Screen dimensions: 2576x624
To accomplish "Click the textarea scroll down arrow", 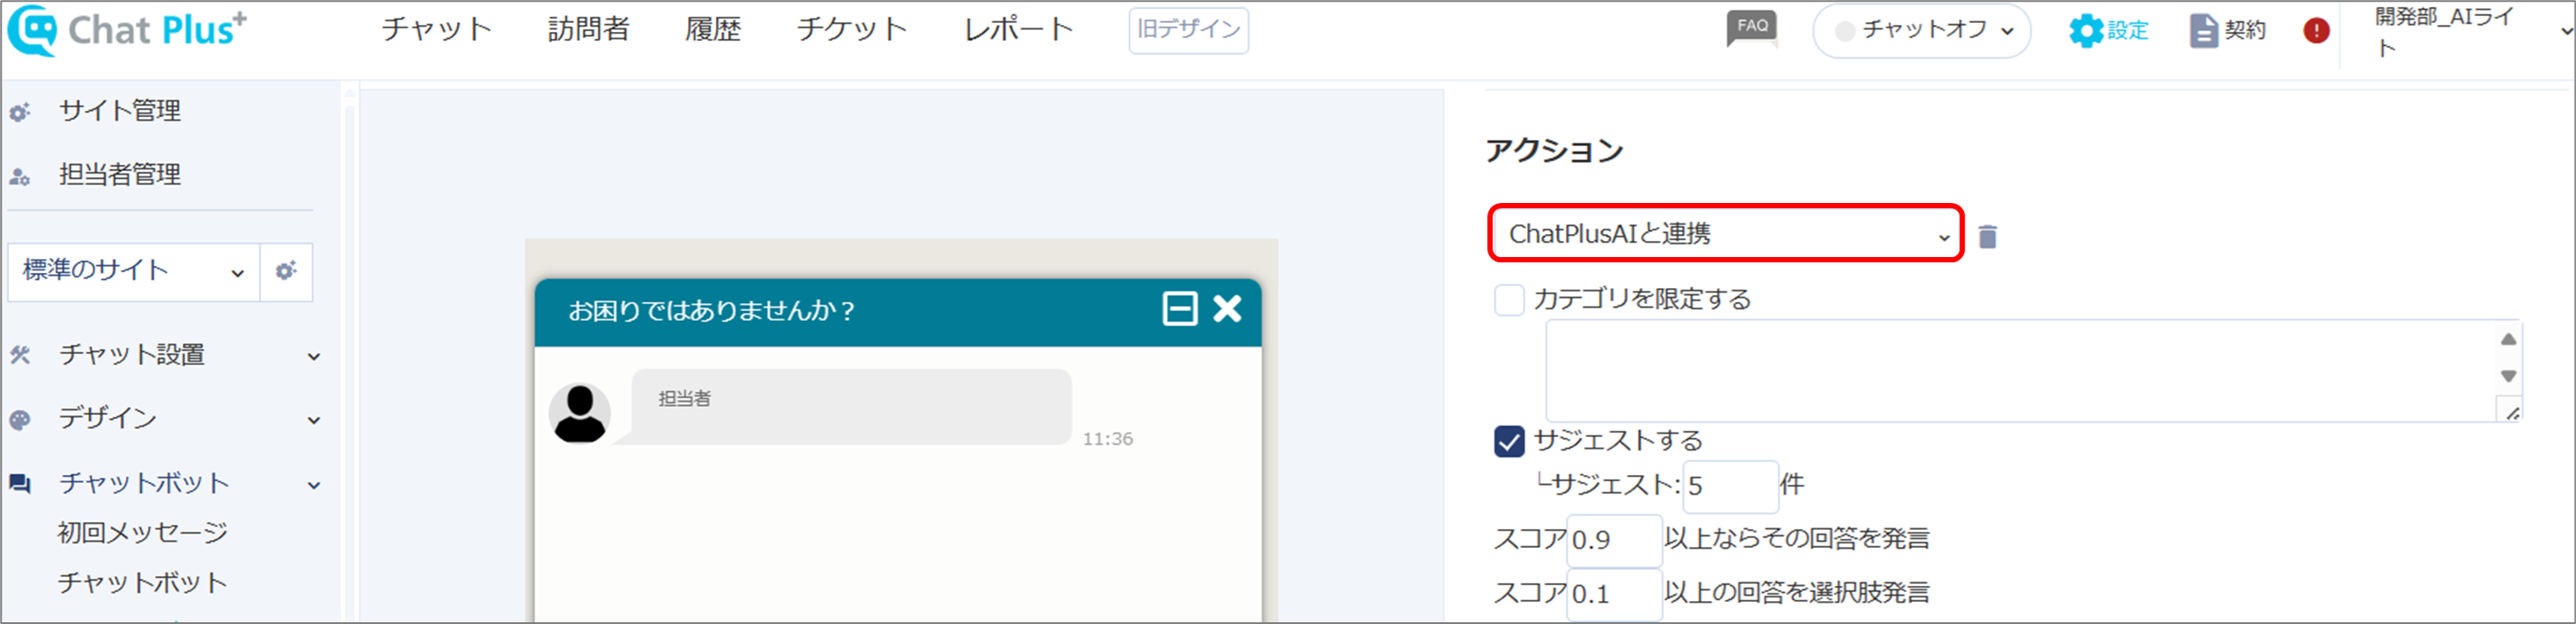I will tap(2508, 376).
